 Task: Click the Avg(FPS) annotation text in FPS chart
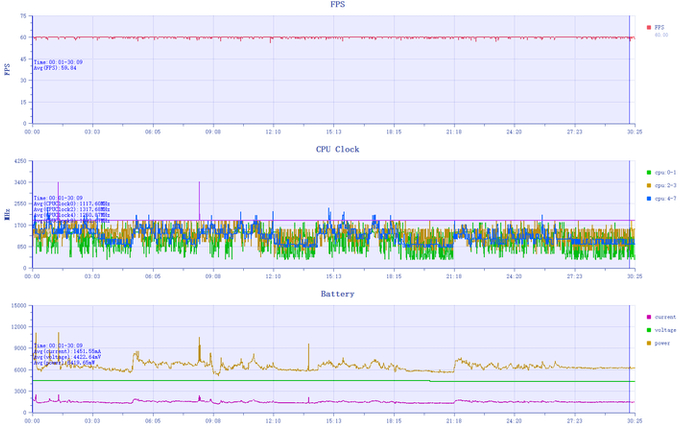[x=55, y=68]
